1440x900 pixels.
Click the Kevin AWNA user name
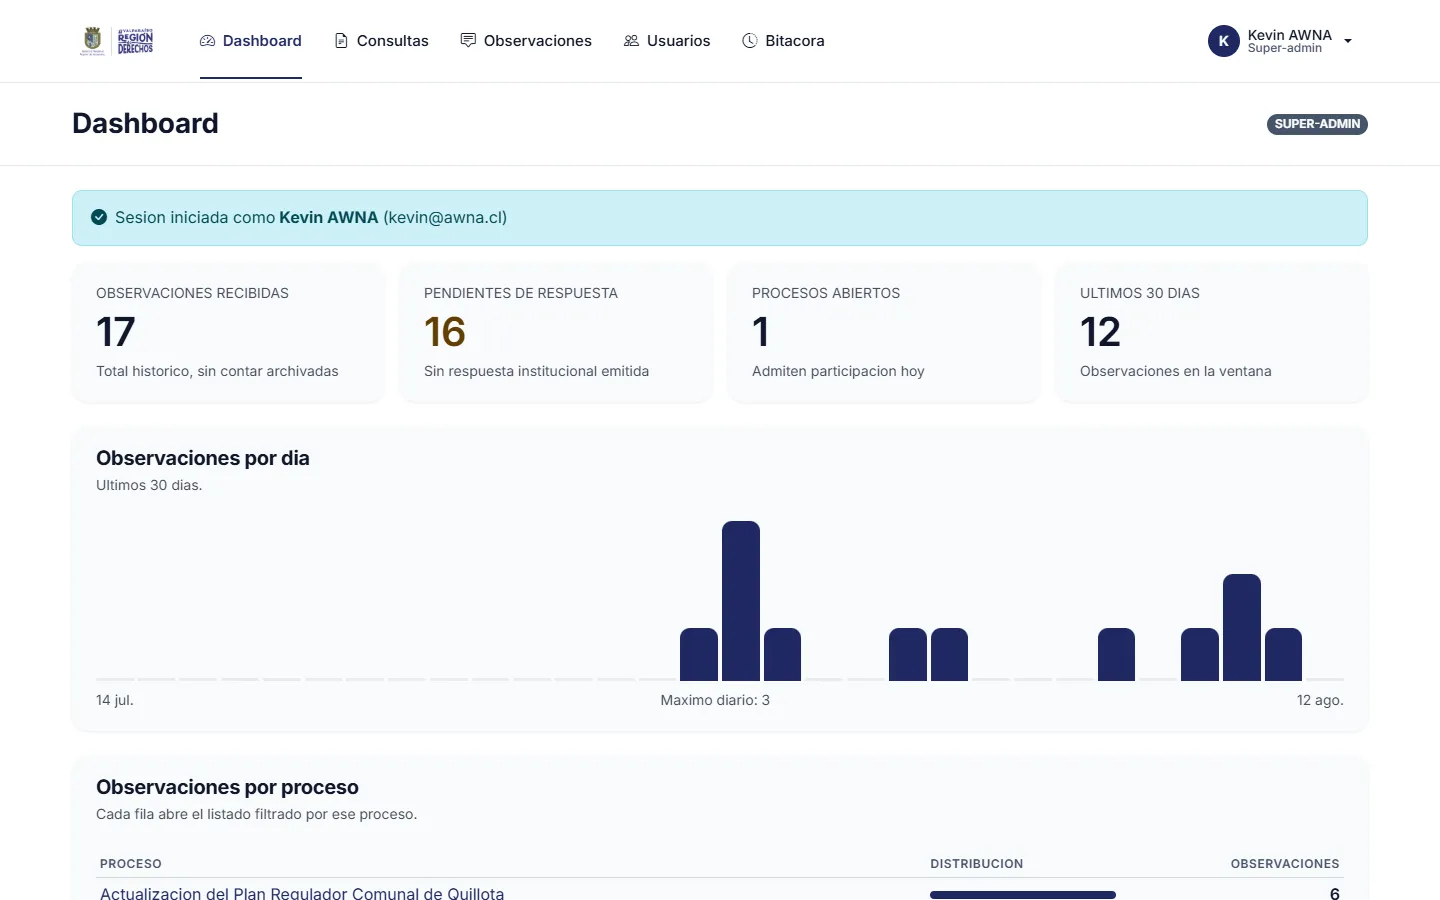(x=1290, y=35)
